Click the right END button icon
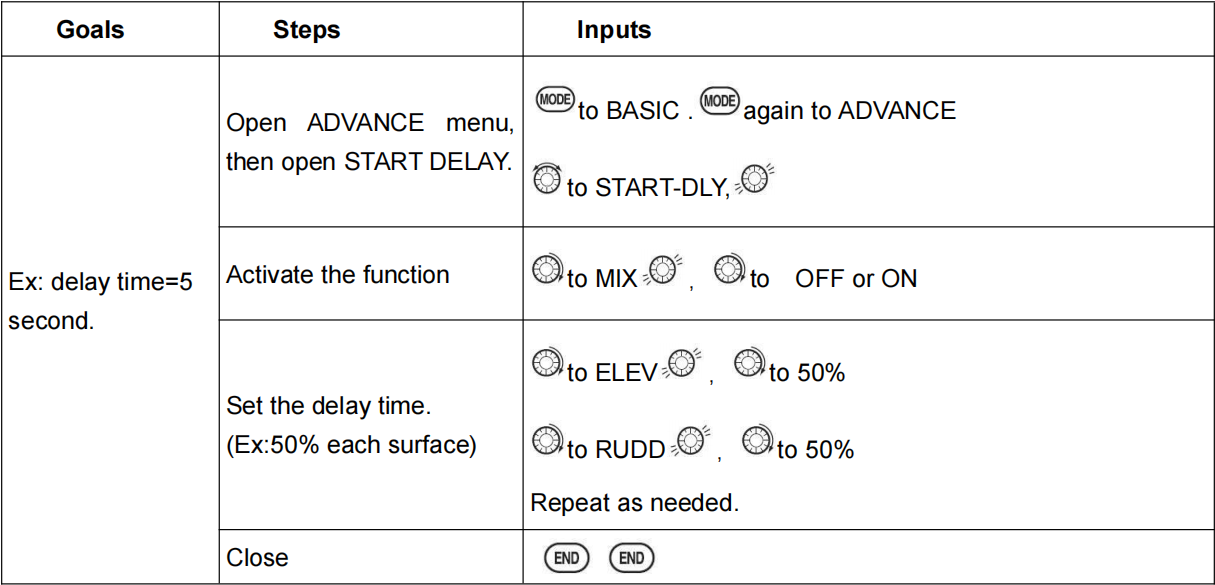This screenshot has height=585, width=1215. [631, 558]
